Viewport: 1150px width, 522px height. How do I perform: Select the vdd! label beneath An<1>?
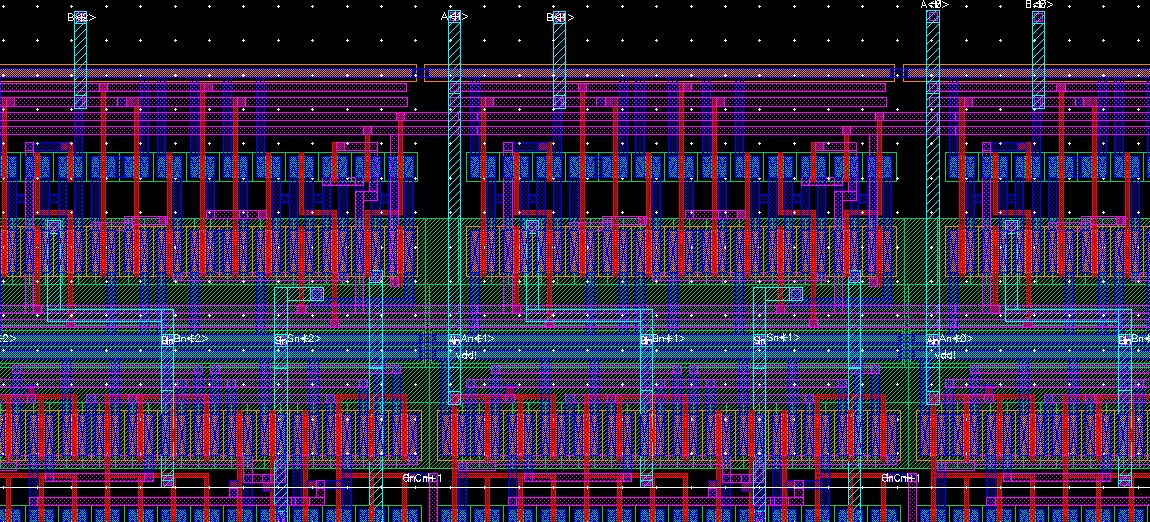(466, 354)
